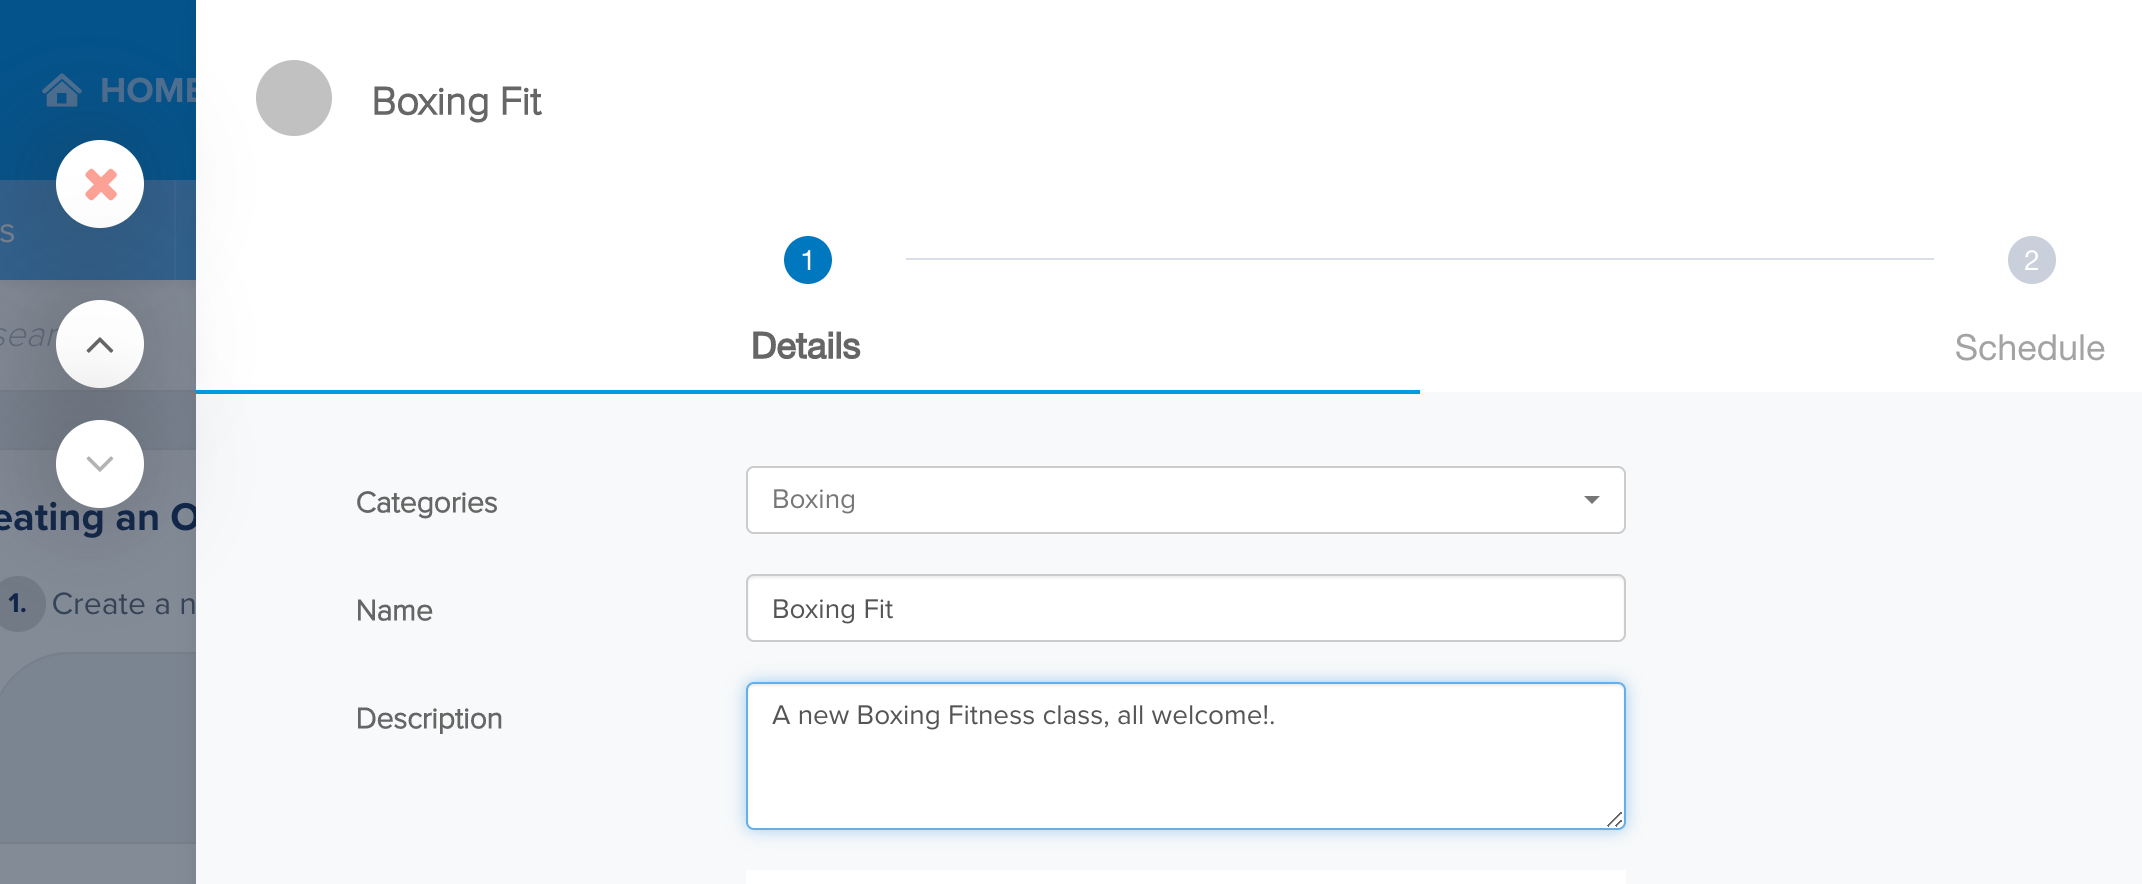Select step 1 circle indicator
2142x884 pixels.
pyautogui.click(x=808, y=260)
